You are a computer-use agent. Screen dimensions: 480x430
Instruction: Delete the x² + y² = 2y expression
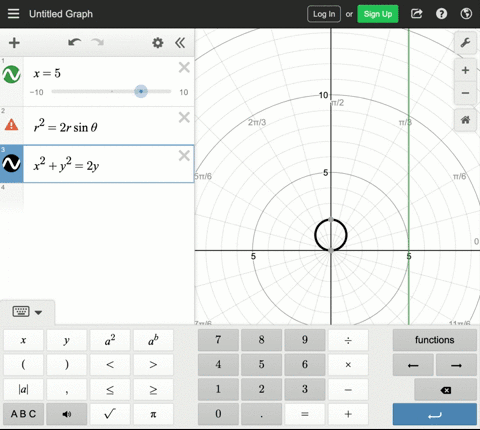184,156
